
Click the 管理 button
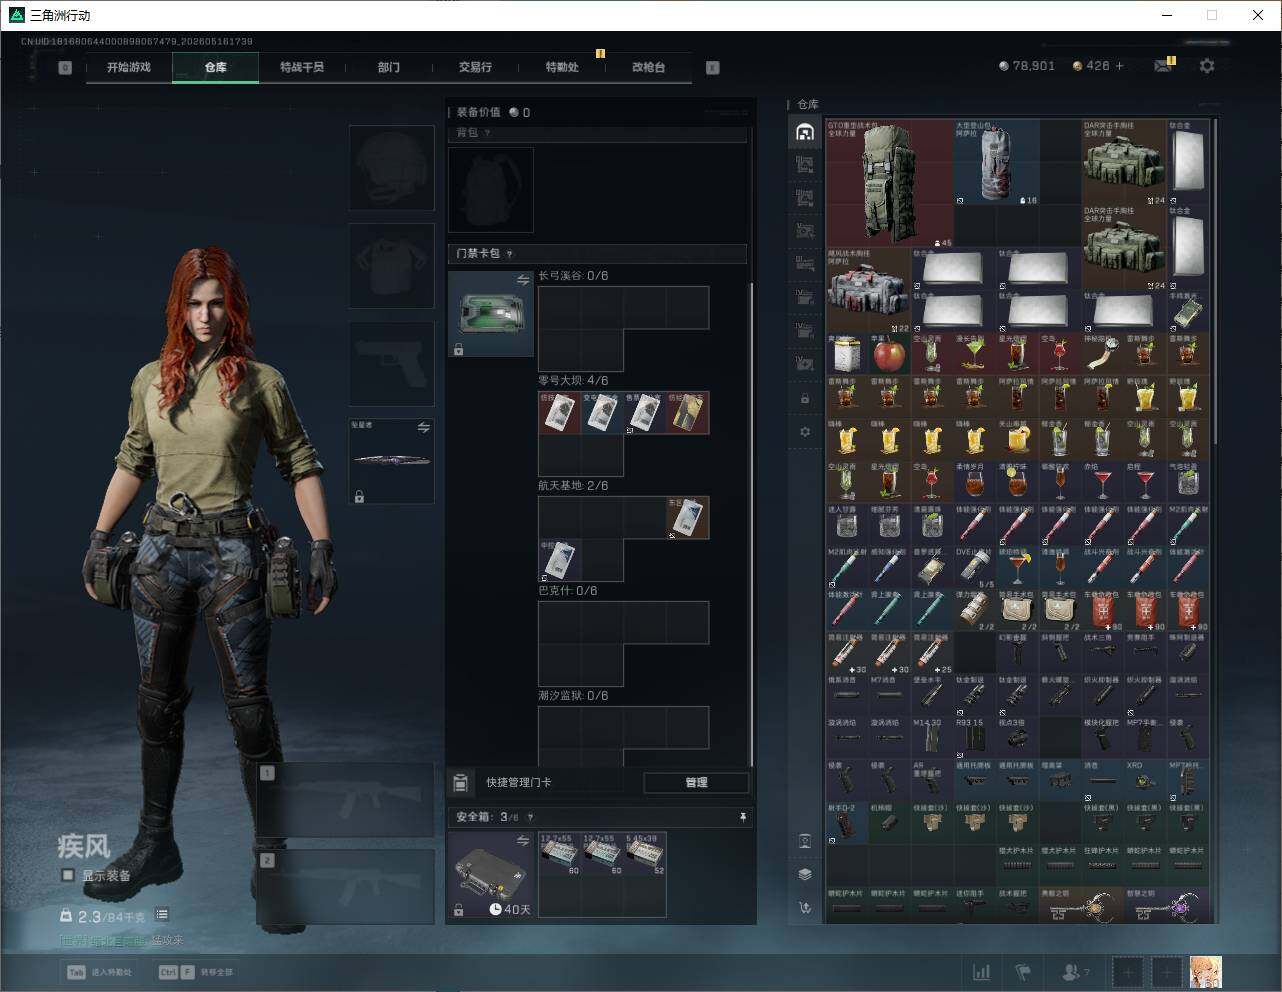[x=696, y=782]
